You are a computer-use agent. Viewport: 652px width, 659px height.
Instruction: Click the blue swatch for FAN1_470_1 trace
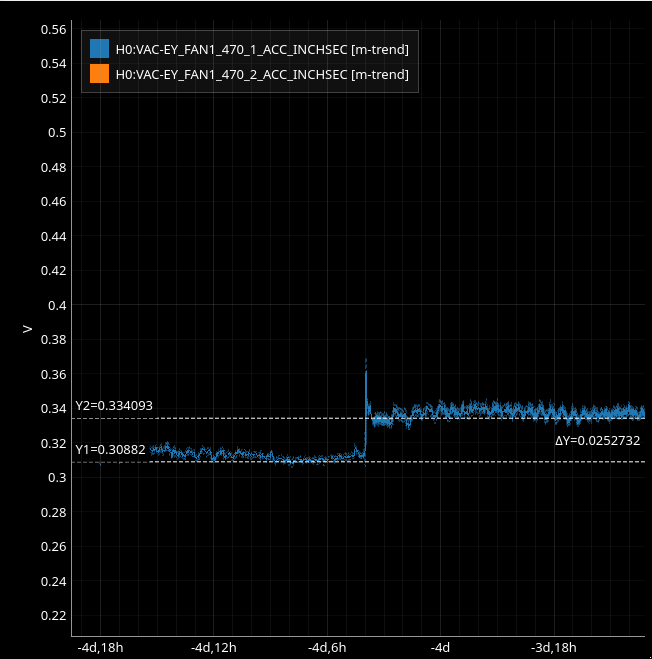tap(99, 49)
